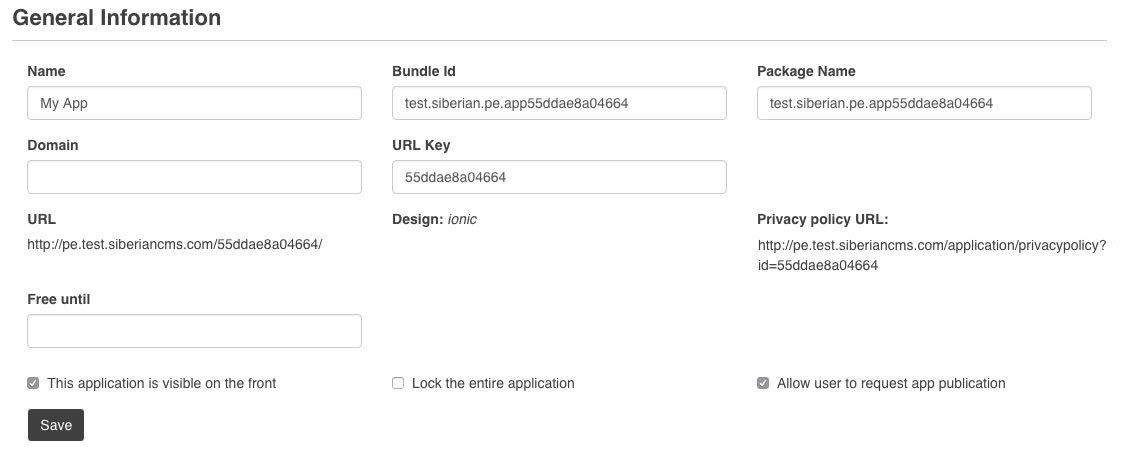Click the 'Free until' label
The image size is (1132, 462).
pyautogui.click(x=59, y=299)
